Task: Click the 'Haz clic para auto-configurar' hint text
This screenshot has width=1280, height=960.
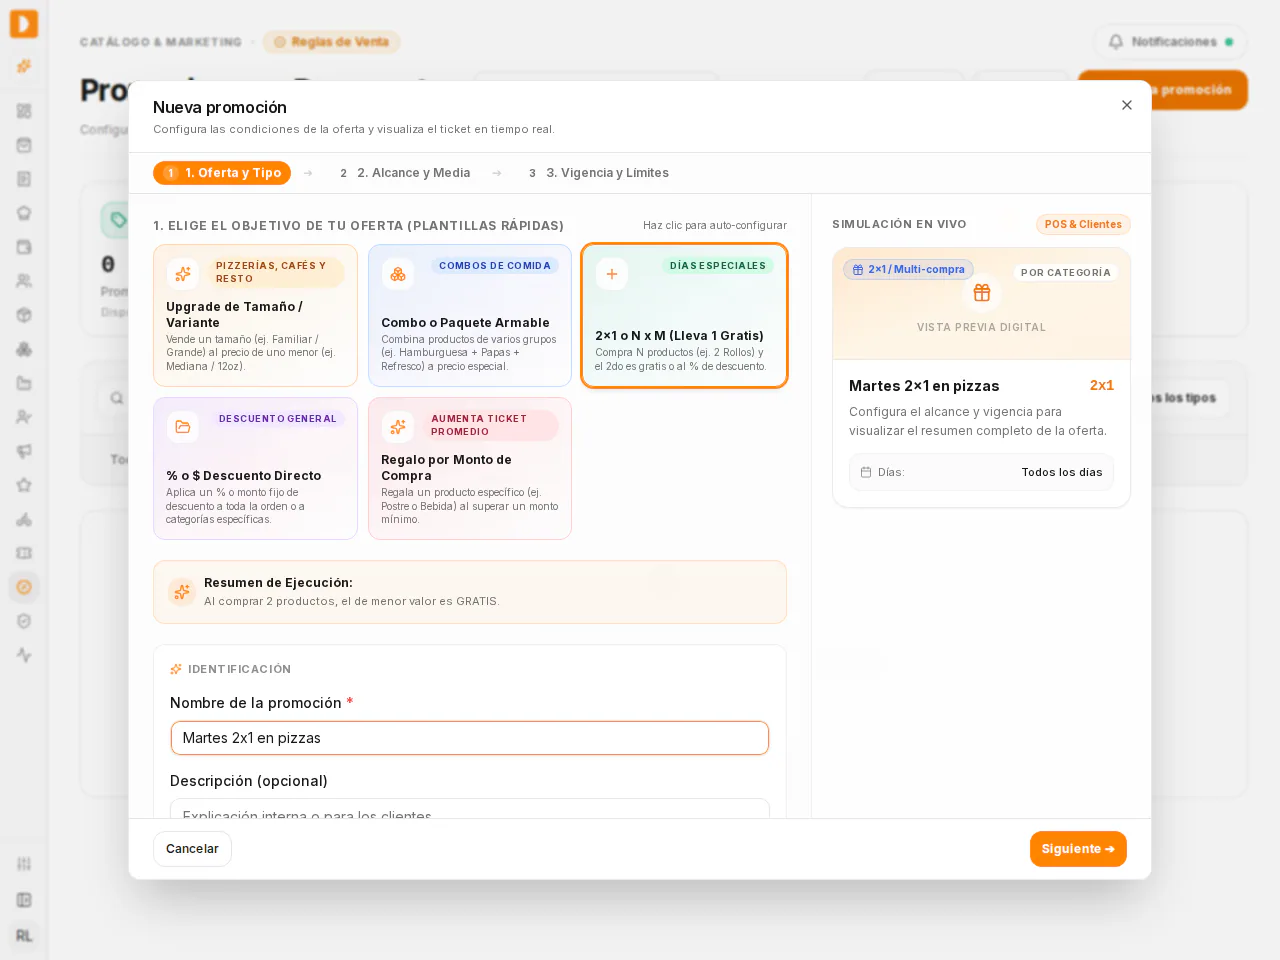Action: coord(715,225)
